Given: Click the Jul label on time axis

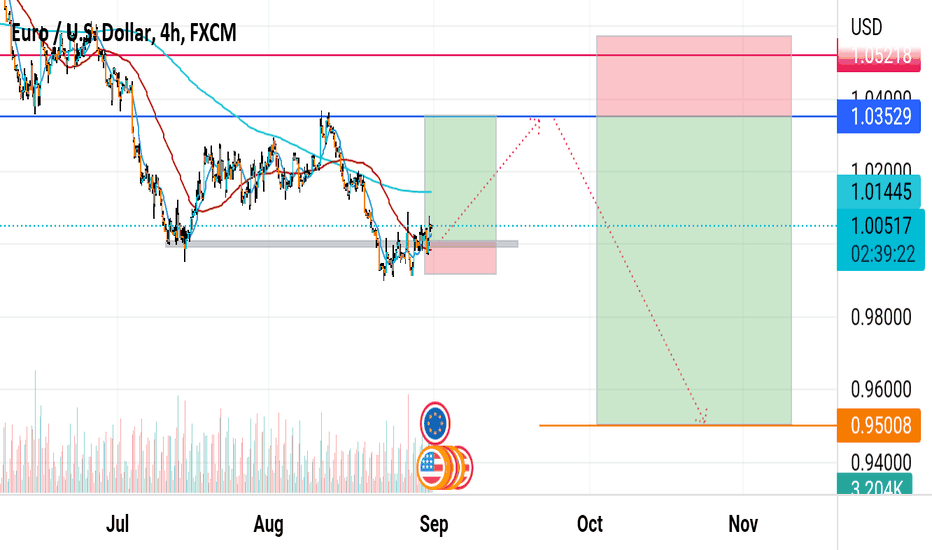Looking at the screenshot, I should [117, 524].
